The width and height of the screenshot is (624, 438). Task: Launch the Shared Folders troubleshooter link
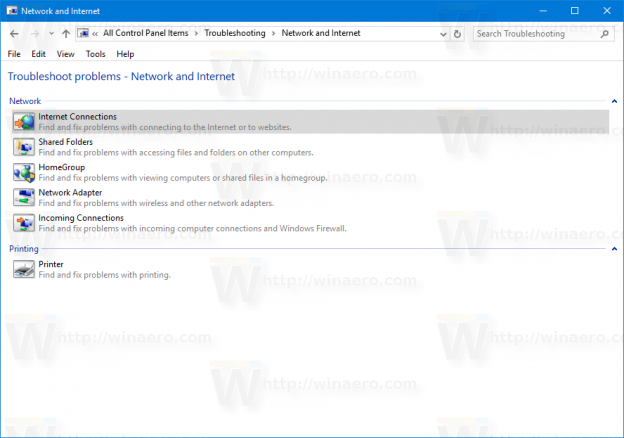(66, 142)
